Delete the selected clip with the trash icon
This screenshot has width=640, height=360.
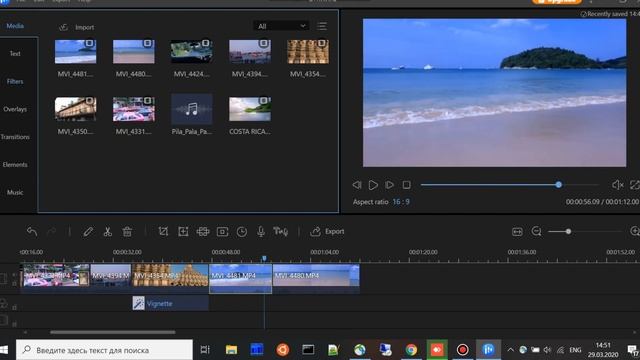point(127,232)
